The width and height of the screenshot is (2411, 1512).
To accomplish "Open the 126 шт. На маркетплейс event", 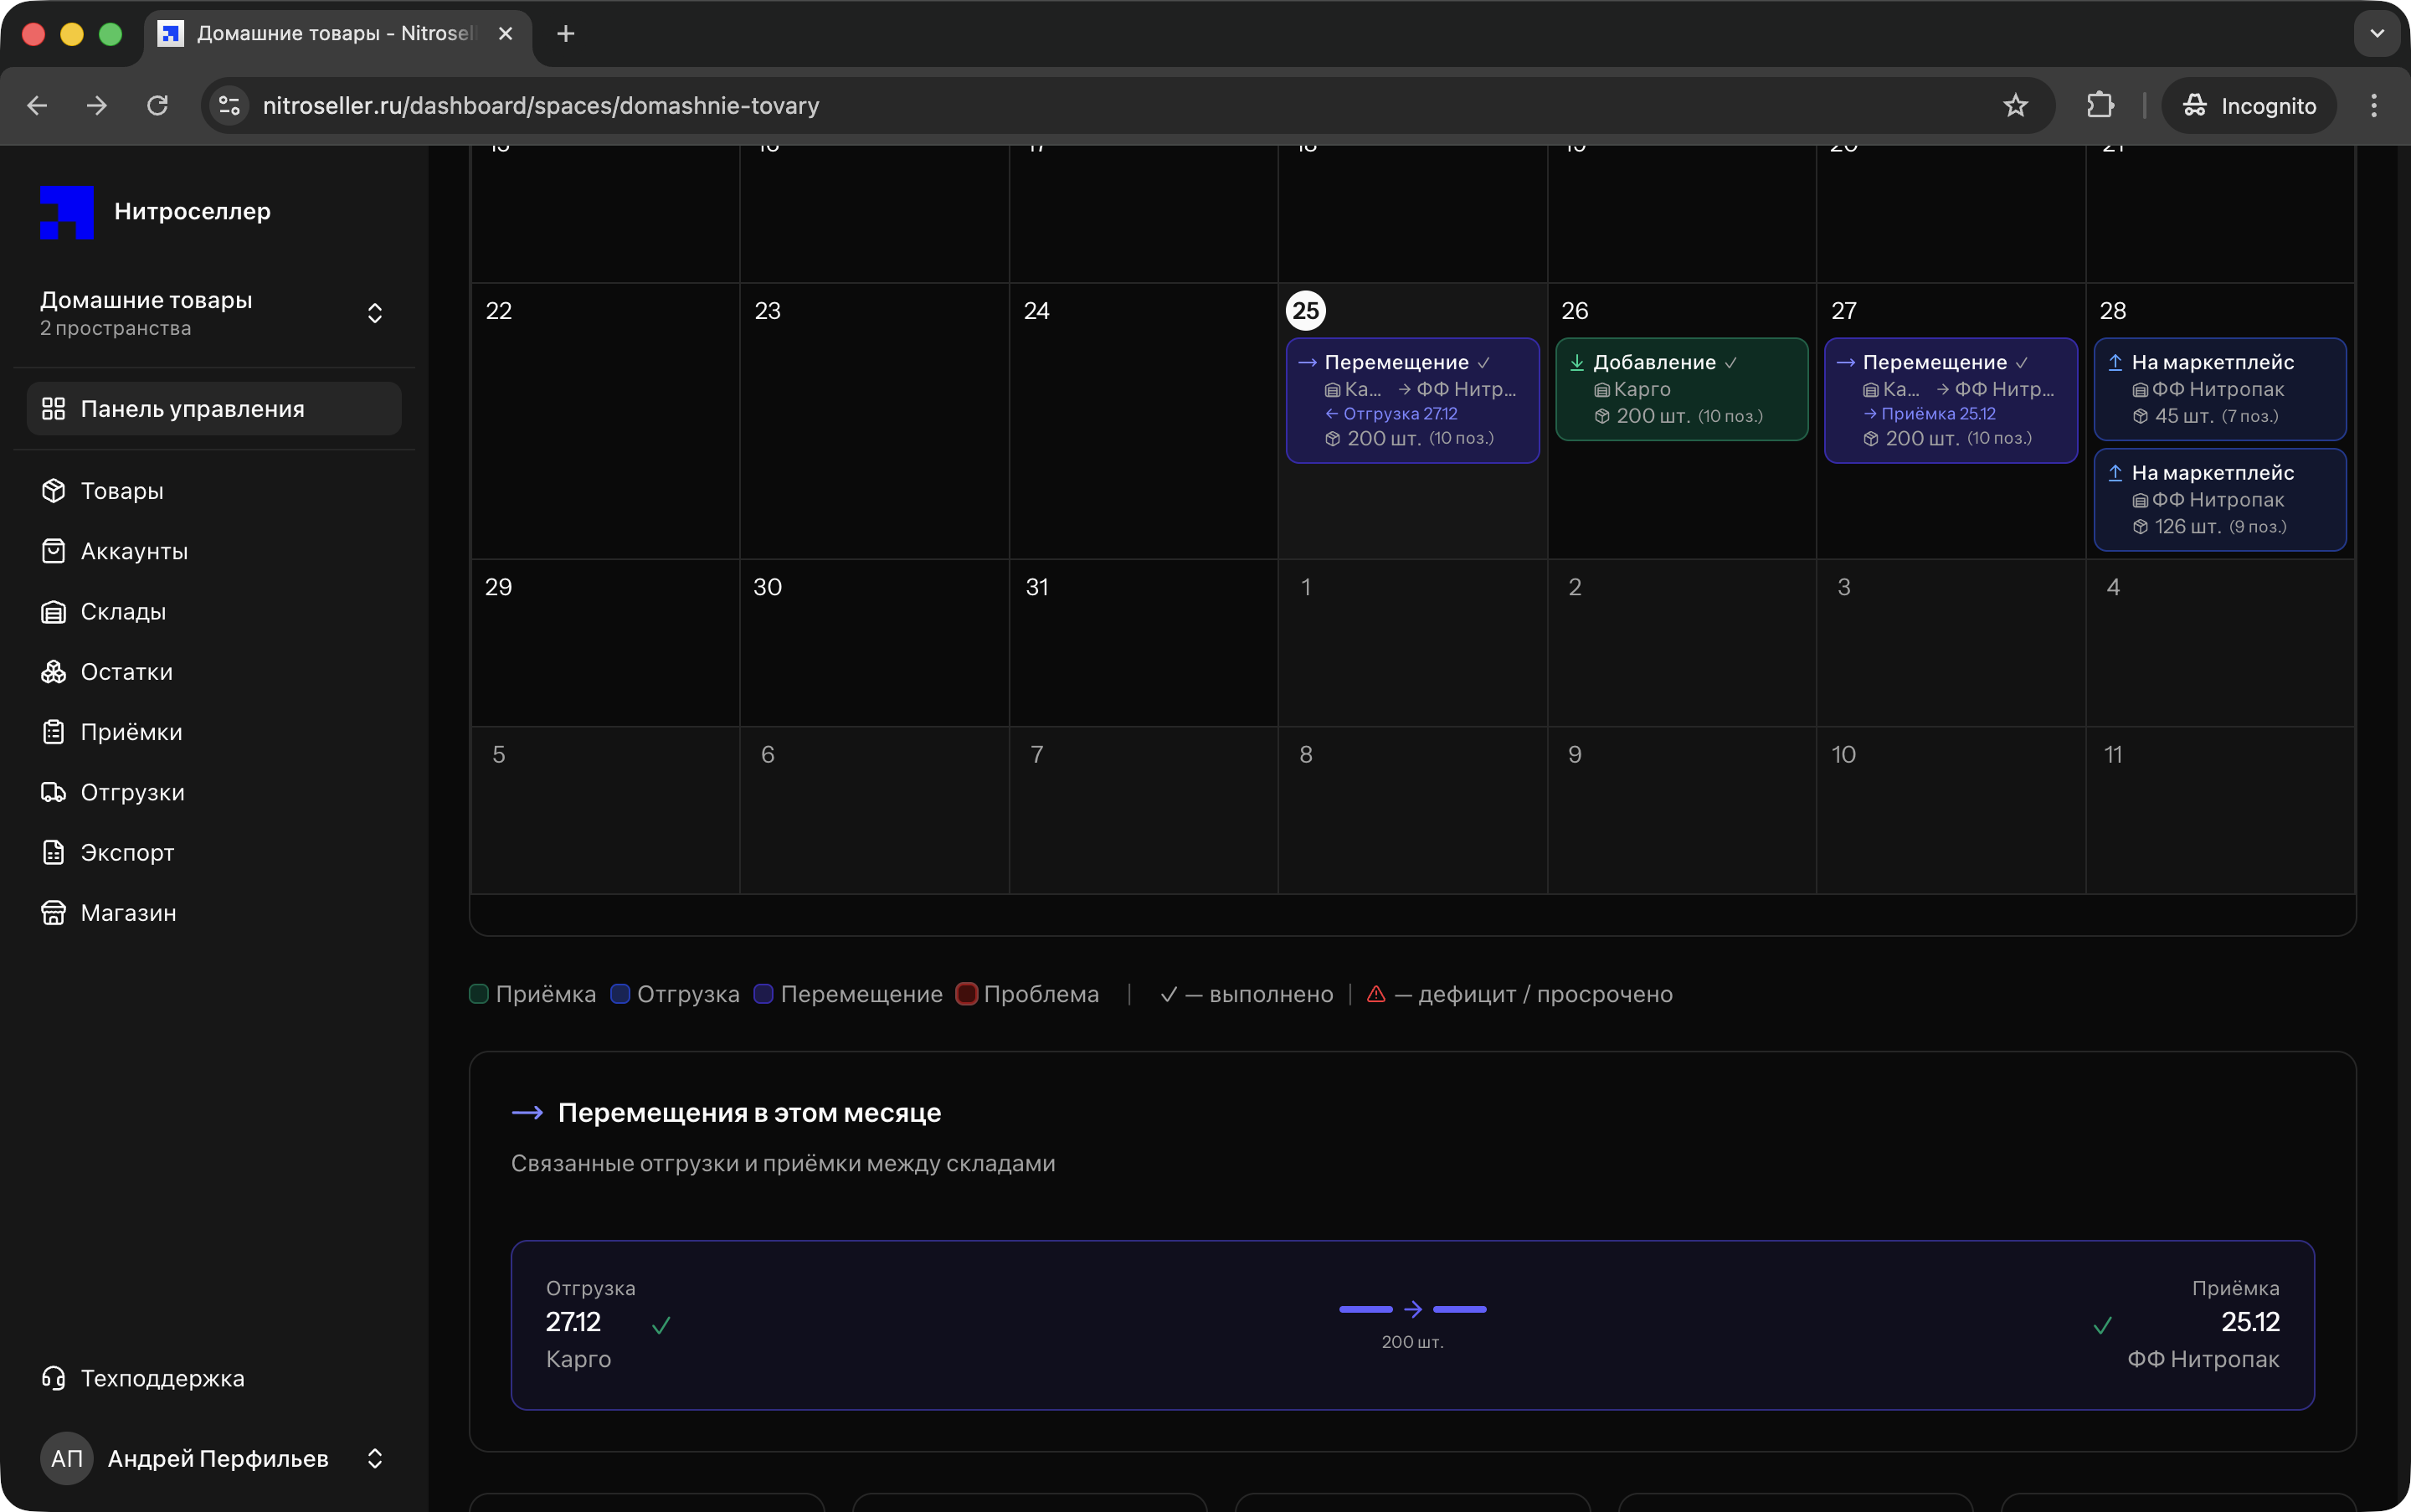I will point(2219,499).
